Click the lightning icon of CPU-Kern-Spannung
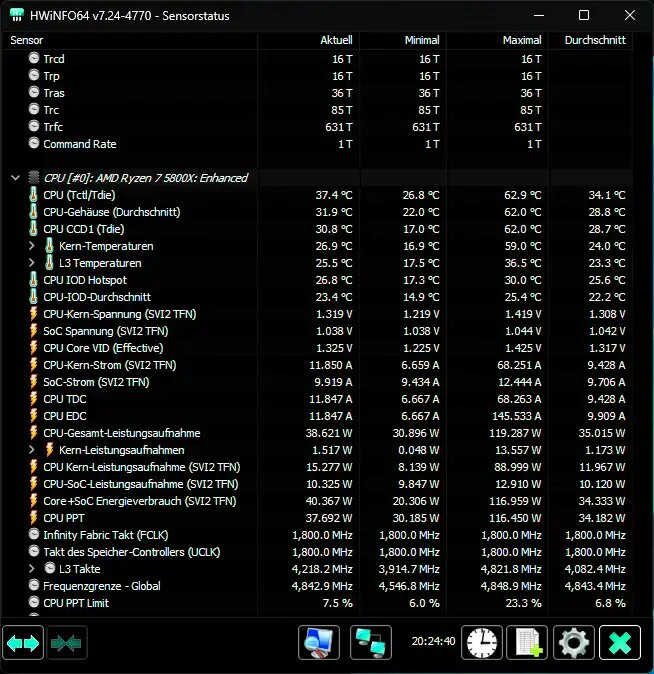 34,314
